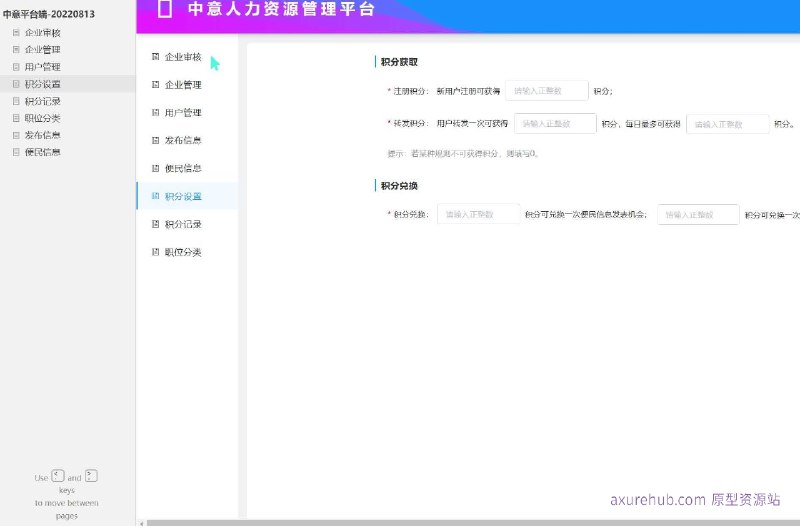Click page icon beside sitemap 积分设置
Viewport: 800px width, 526px height.
(16, 84)
